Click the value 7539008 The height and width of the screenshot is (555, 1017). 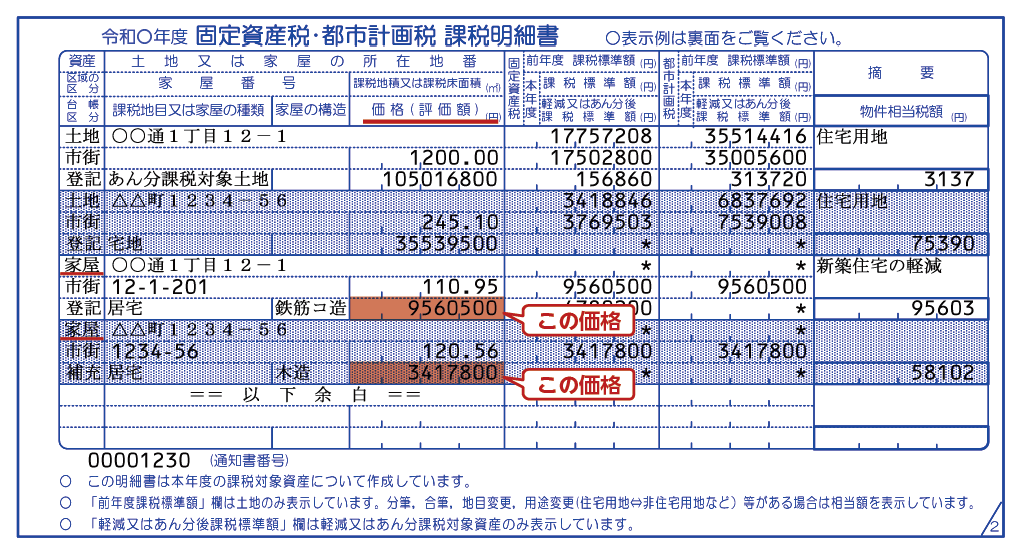click(x=762, y=222)
